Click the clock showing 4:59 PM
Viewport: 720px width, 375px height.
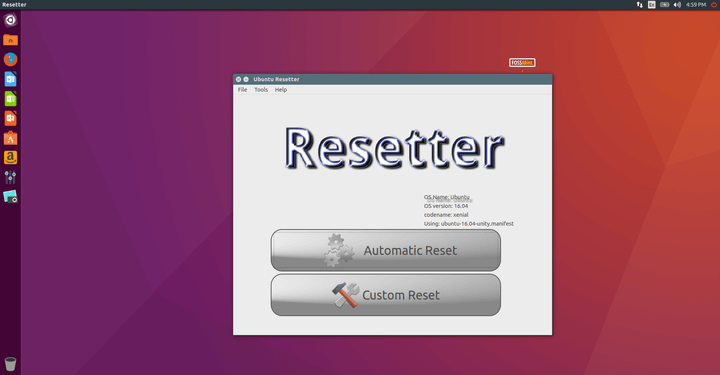point(696,5)
